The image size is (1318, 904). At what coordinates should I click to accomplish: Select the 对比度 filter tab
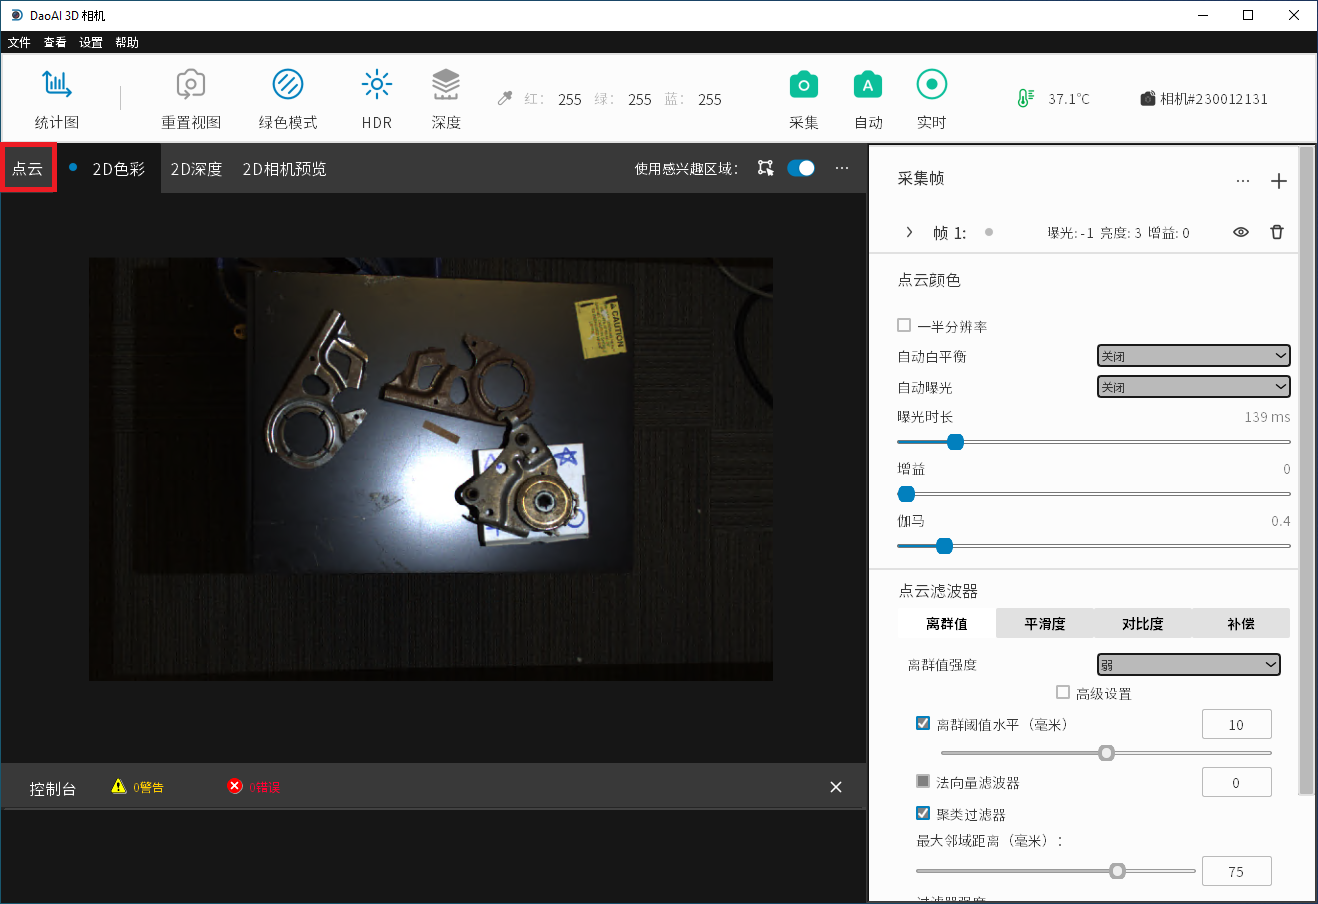1142,623
